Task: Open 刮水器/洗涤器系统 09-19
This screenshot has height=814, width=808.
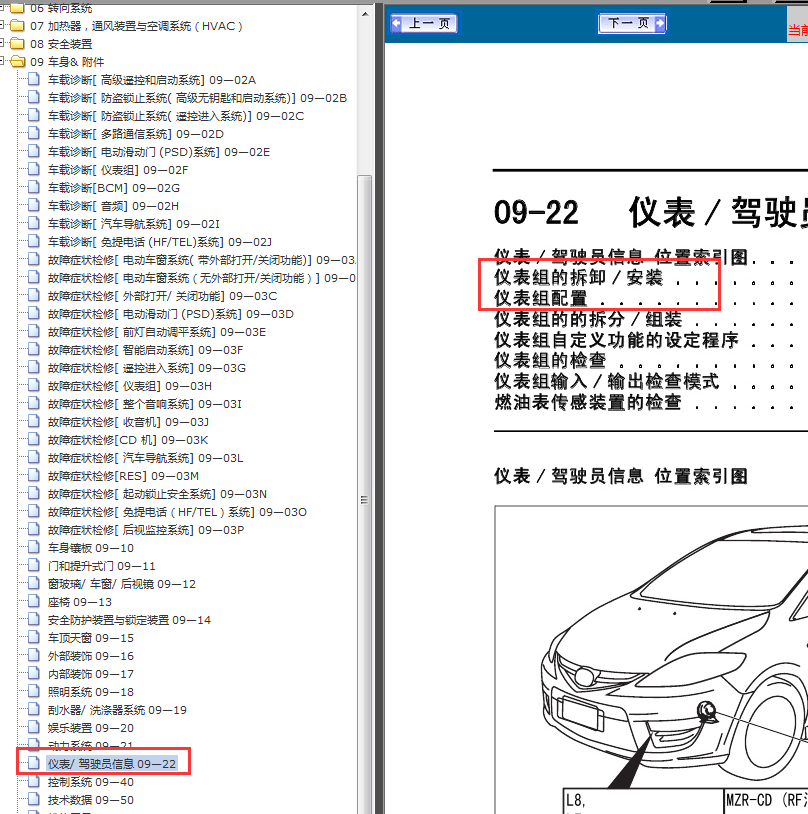Action: point(117,710)
